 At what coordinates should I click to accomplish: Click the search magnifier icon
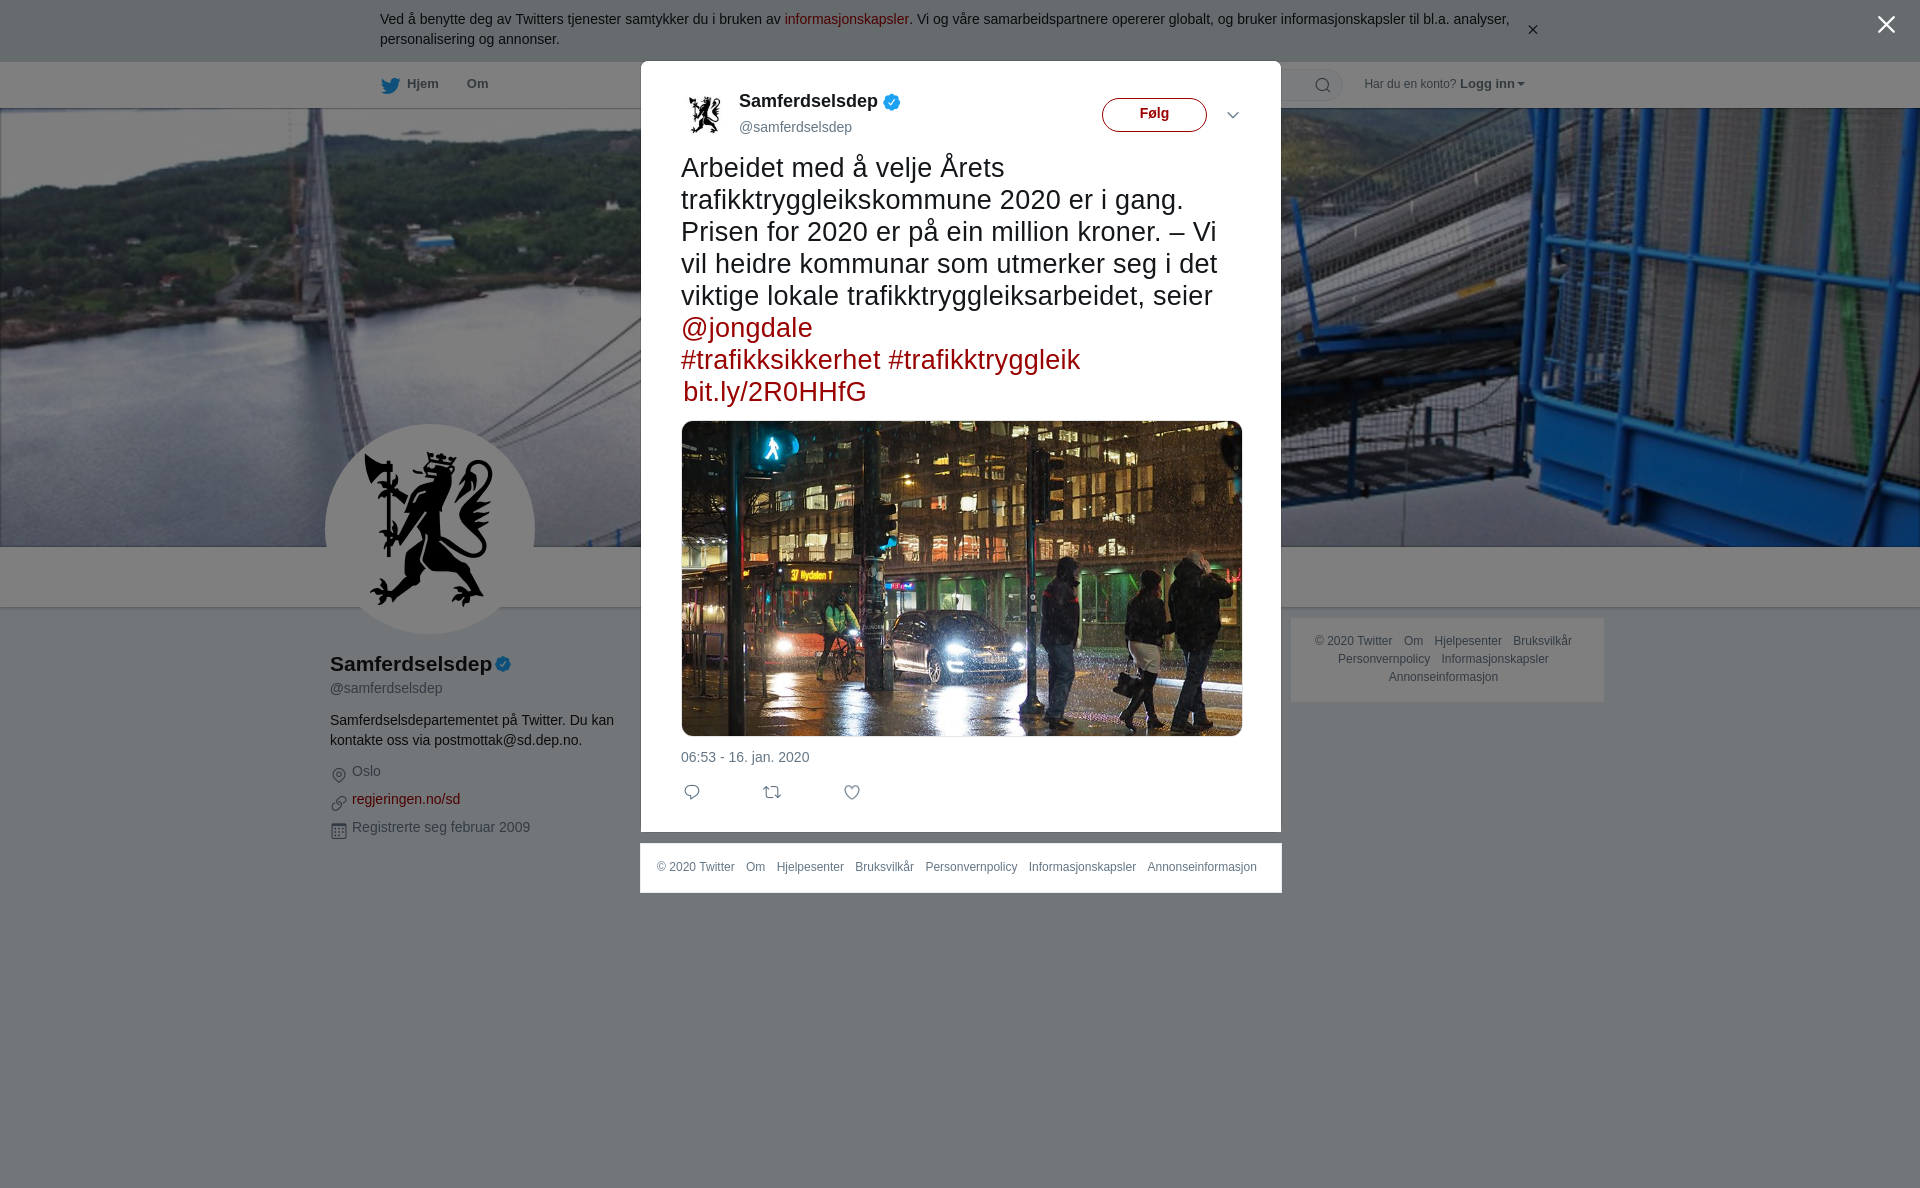tap(1323, 85)
